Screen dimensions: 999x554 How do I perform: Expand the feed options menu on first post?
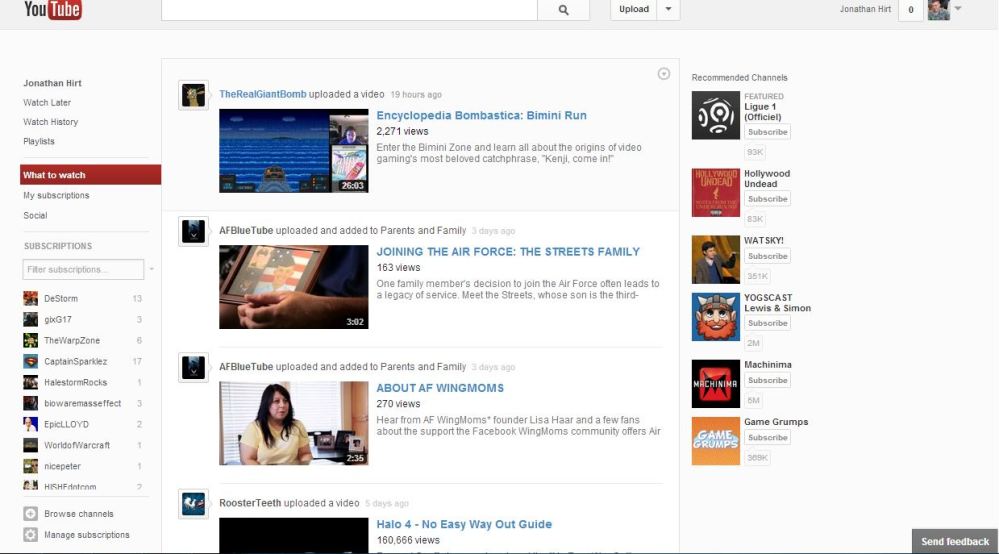(x=664, y=74)
